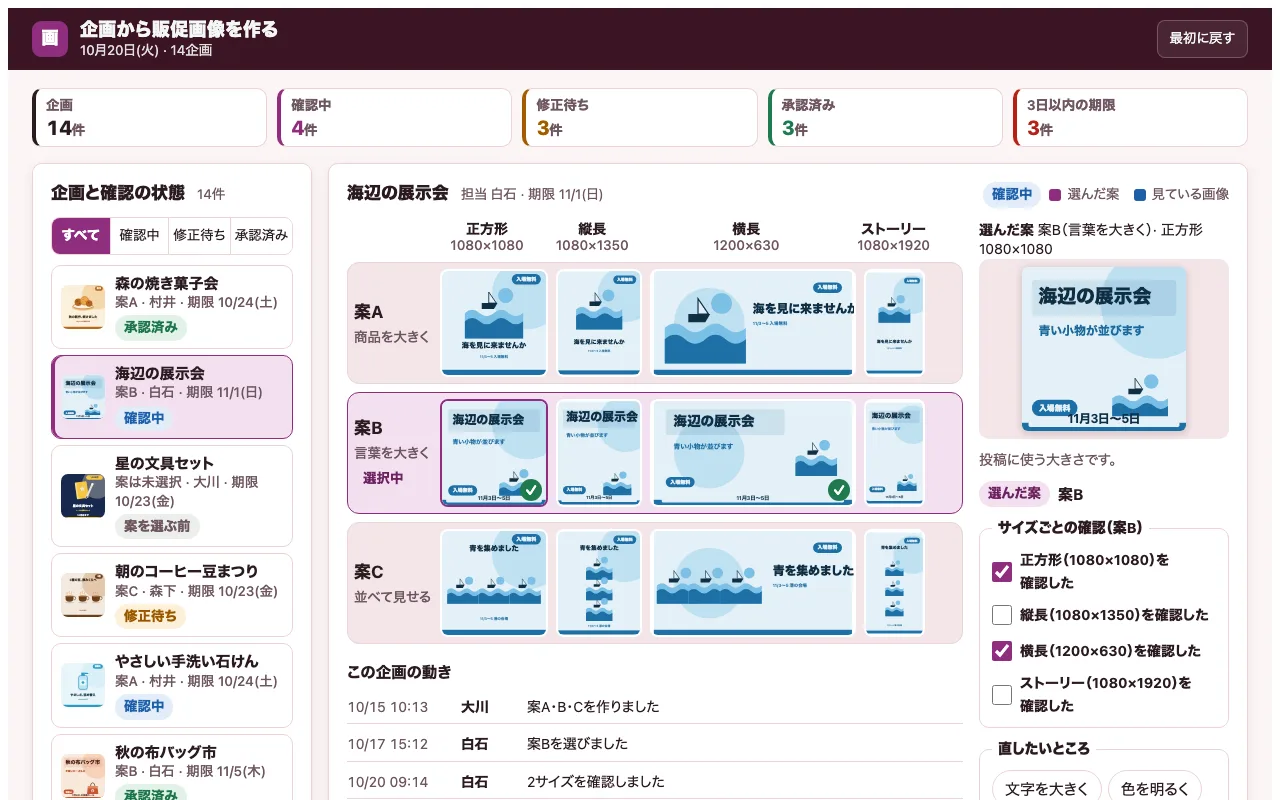Screen dimensions: 1280x800
Task: Select 案C square 青を集めました image
Action: [x=494, y=583]
